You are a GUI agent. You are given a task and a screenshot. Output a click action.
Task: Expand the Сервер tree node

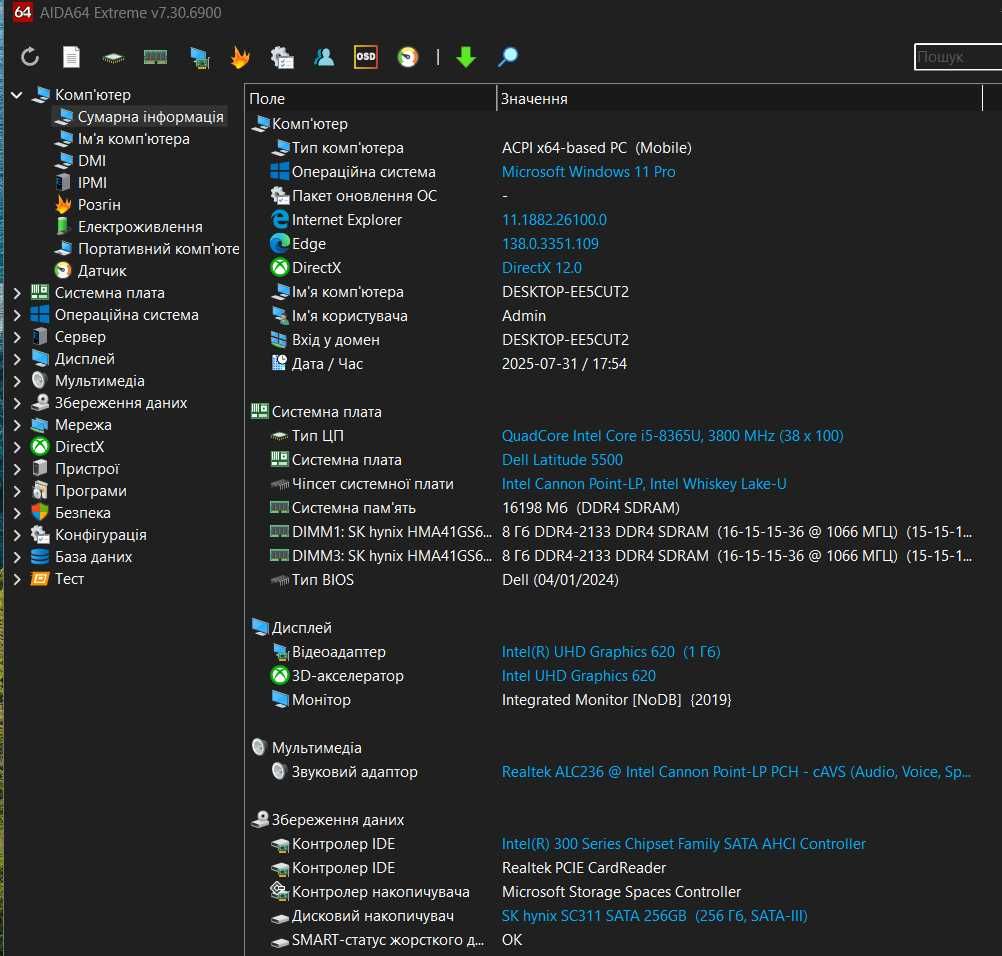pyautogui.click(x=17, y=337)
